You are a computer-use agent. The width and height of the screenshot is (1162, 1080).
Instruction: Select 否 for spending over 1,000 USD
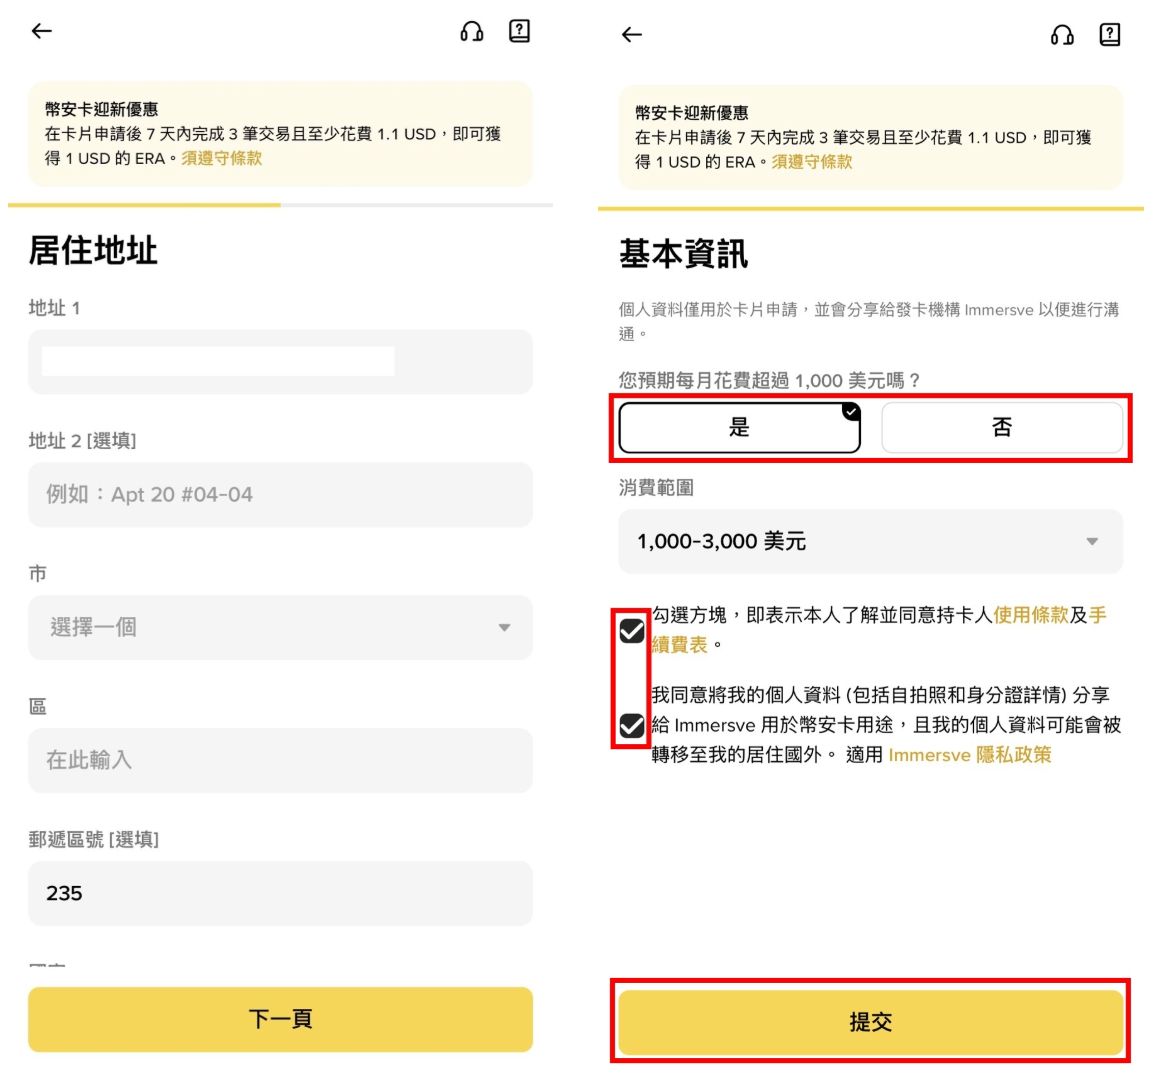click(x=1002, y=427)
